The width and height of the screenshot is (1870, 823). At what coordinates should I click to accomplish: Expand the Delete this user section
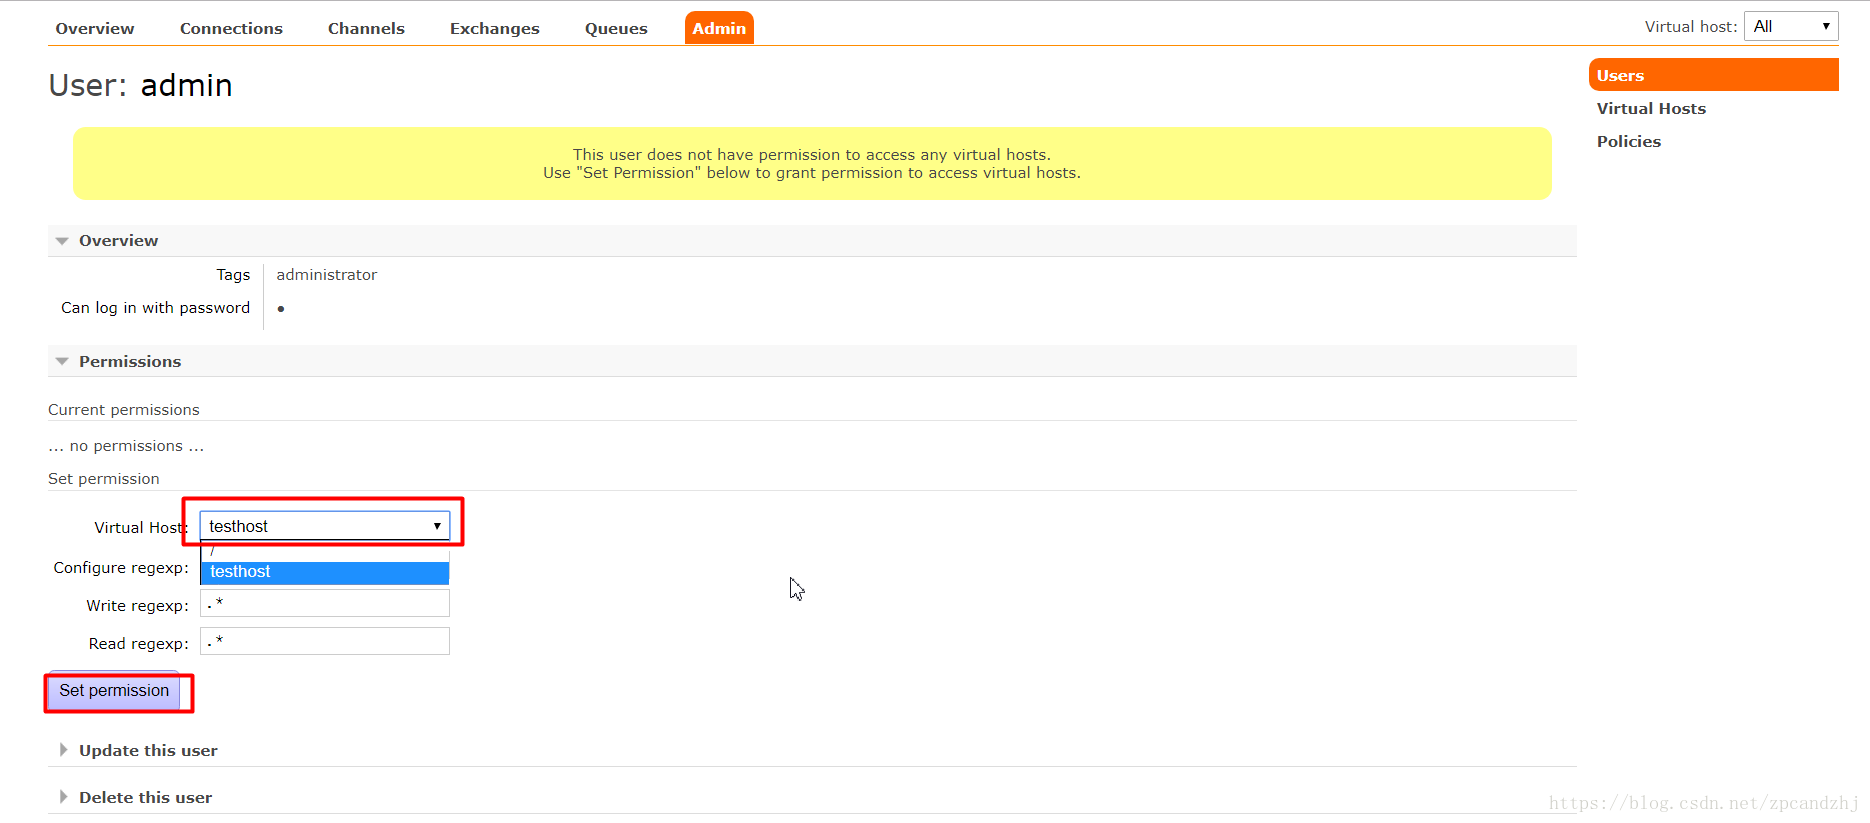click(x=145, y=797)
